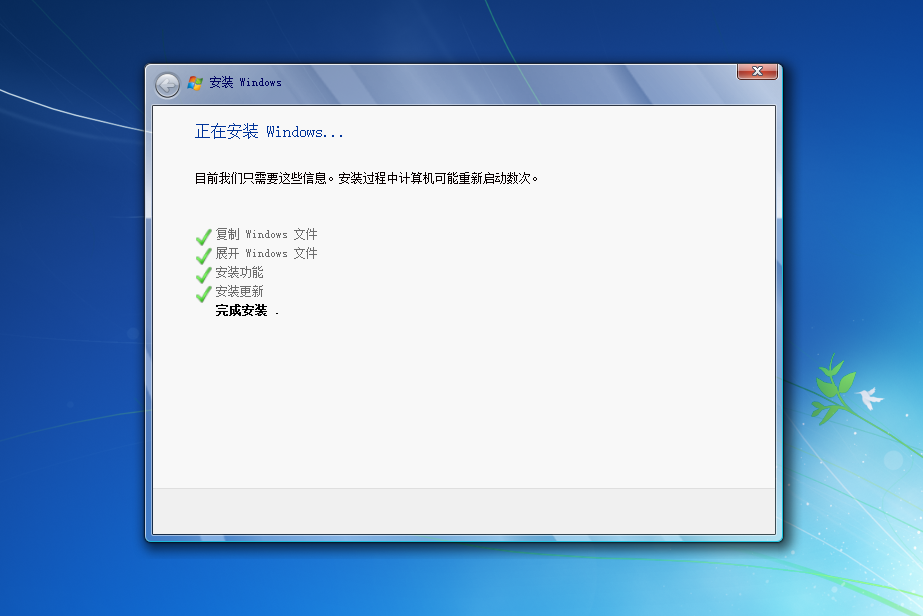Click the green checkmark beside 安装更新
Image resolution: width=923 pixels, height=616 pixels.
click(x=204, y=293)
